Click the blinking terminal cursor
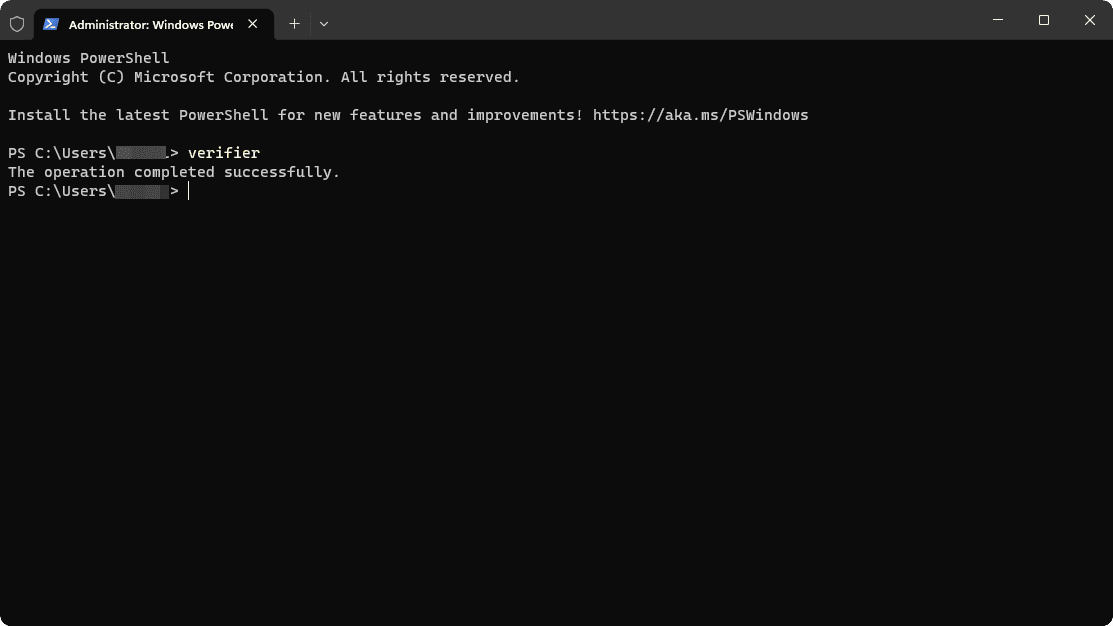Screen dimensions: 1113x626 pyautogui.click(x=188, y=190)
